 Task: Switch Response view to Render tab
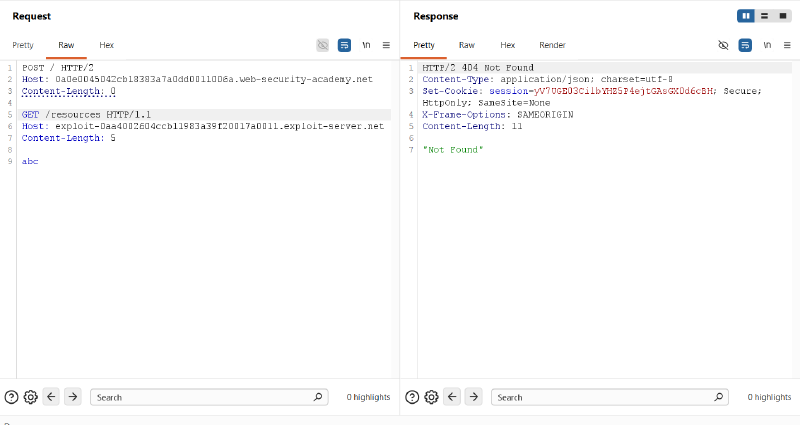(x=553, y=45)
